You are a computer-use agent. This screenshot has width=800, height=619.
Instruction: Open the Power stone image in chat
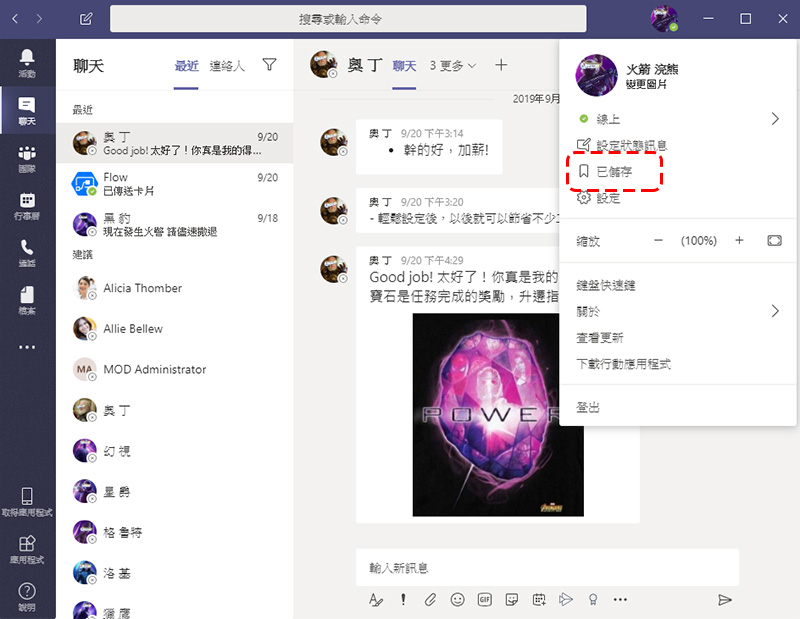coord(497,414)
